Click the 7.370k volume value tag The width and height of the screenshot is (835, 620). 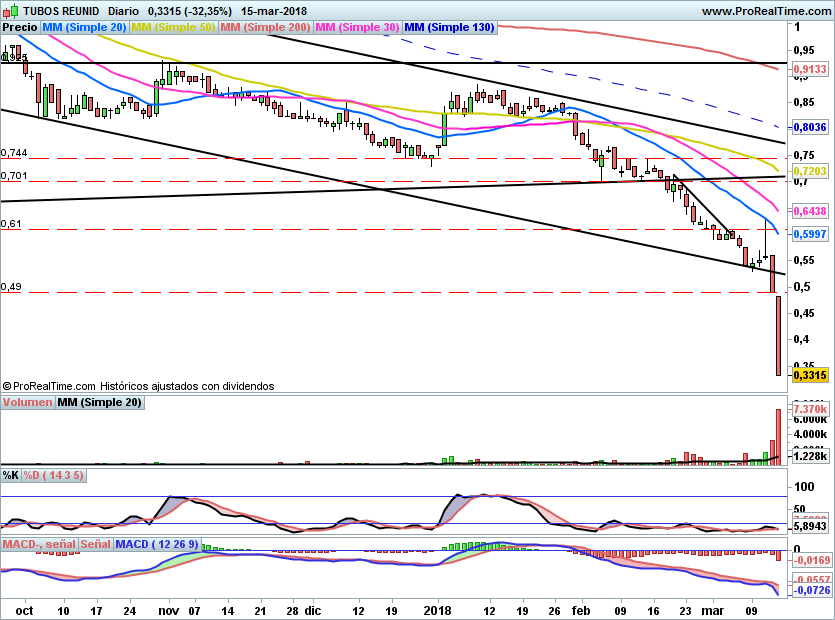coord(810,409)
